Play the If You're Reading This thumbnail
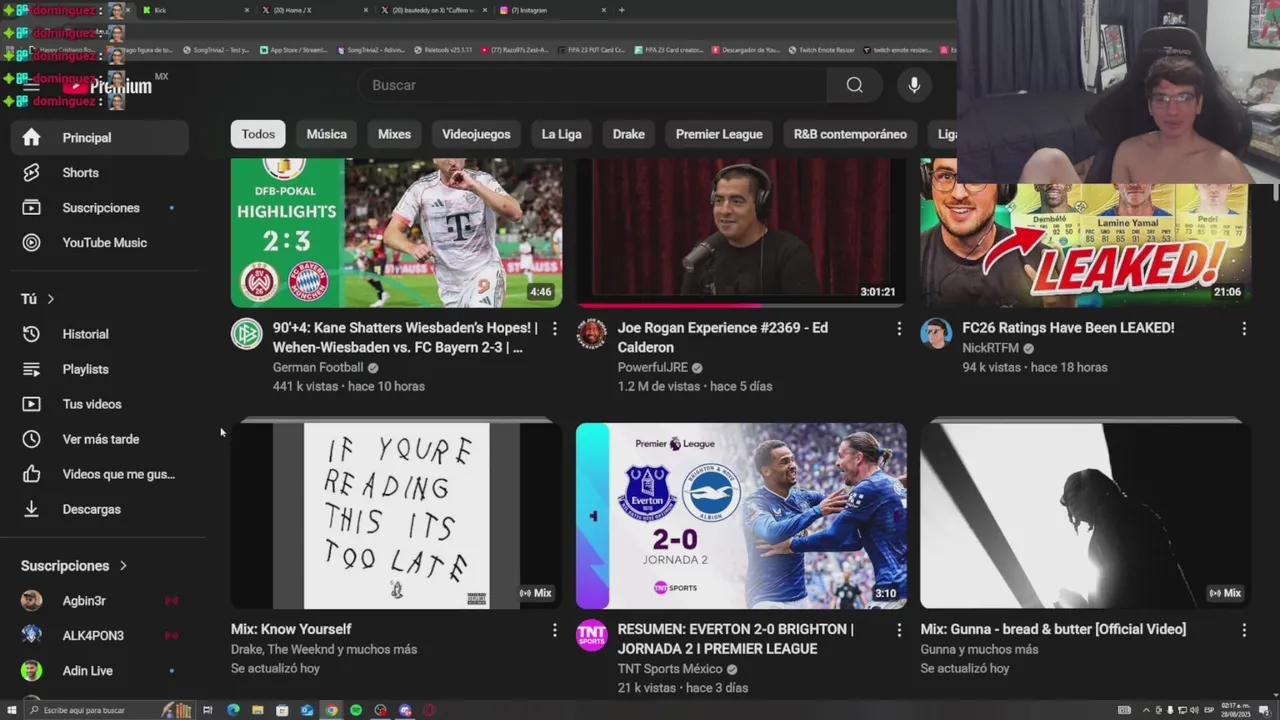The image size is (1280, 720). tap(396, 515)
